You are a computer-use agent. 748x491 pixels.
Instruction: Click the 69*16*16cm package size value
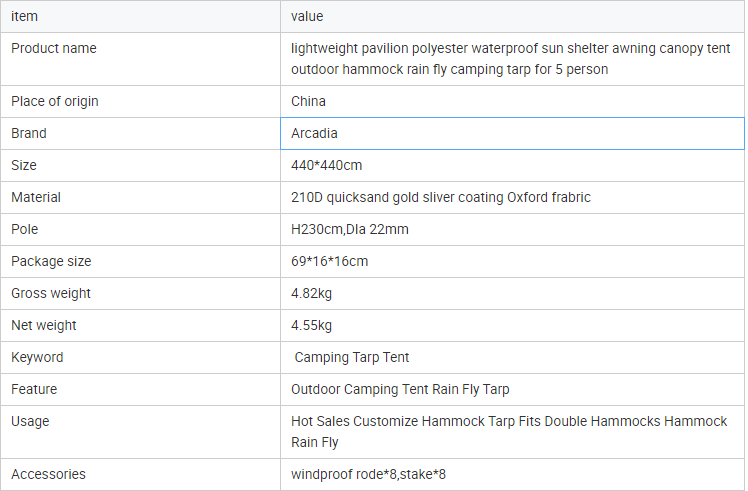(x=329, y=261)
